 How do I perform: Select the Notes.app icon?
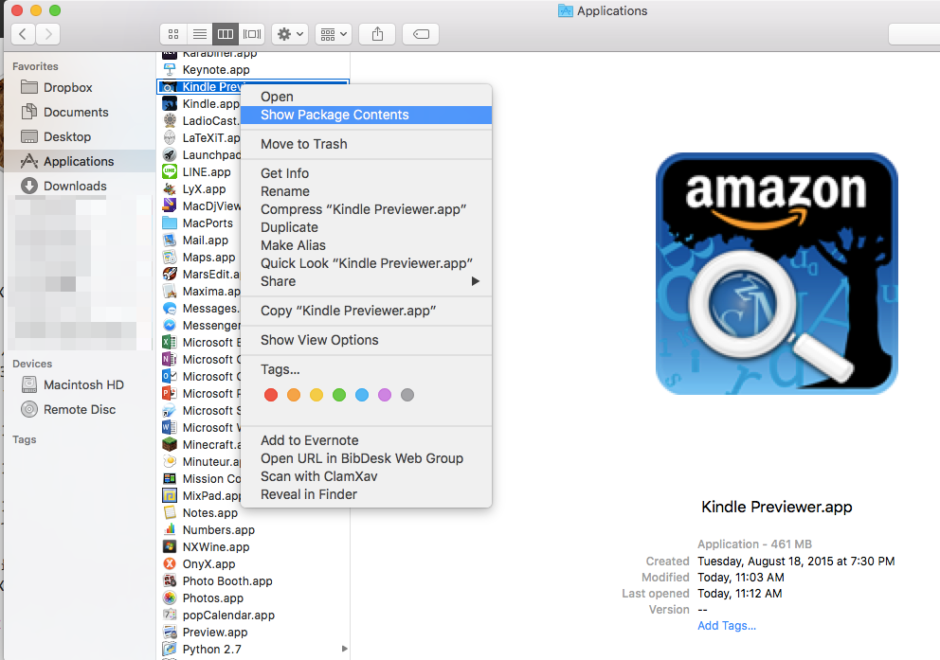(x=170, y=513)
